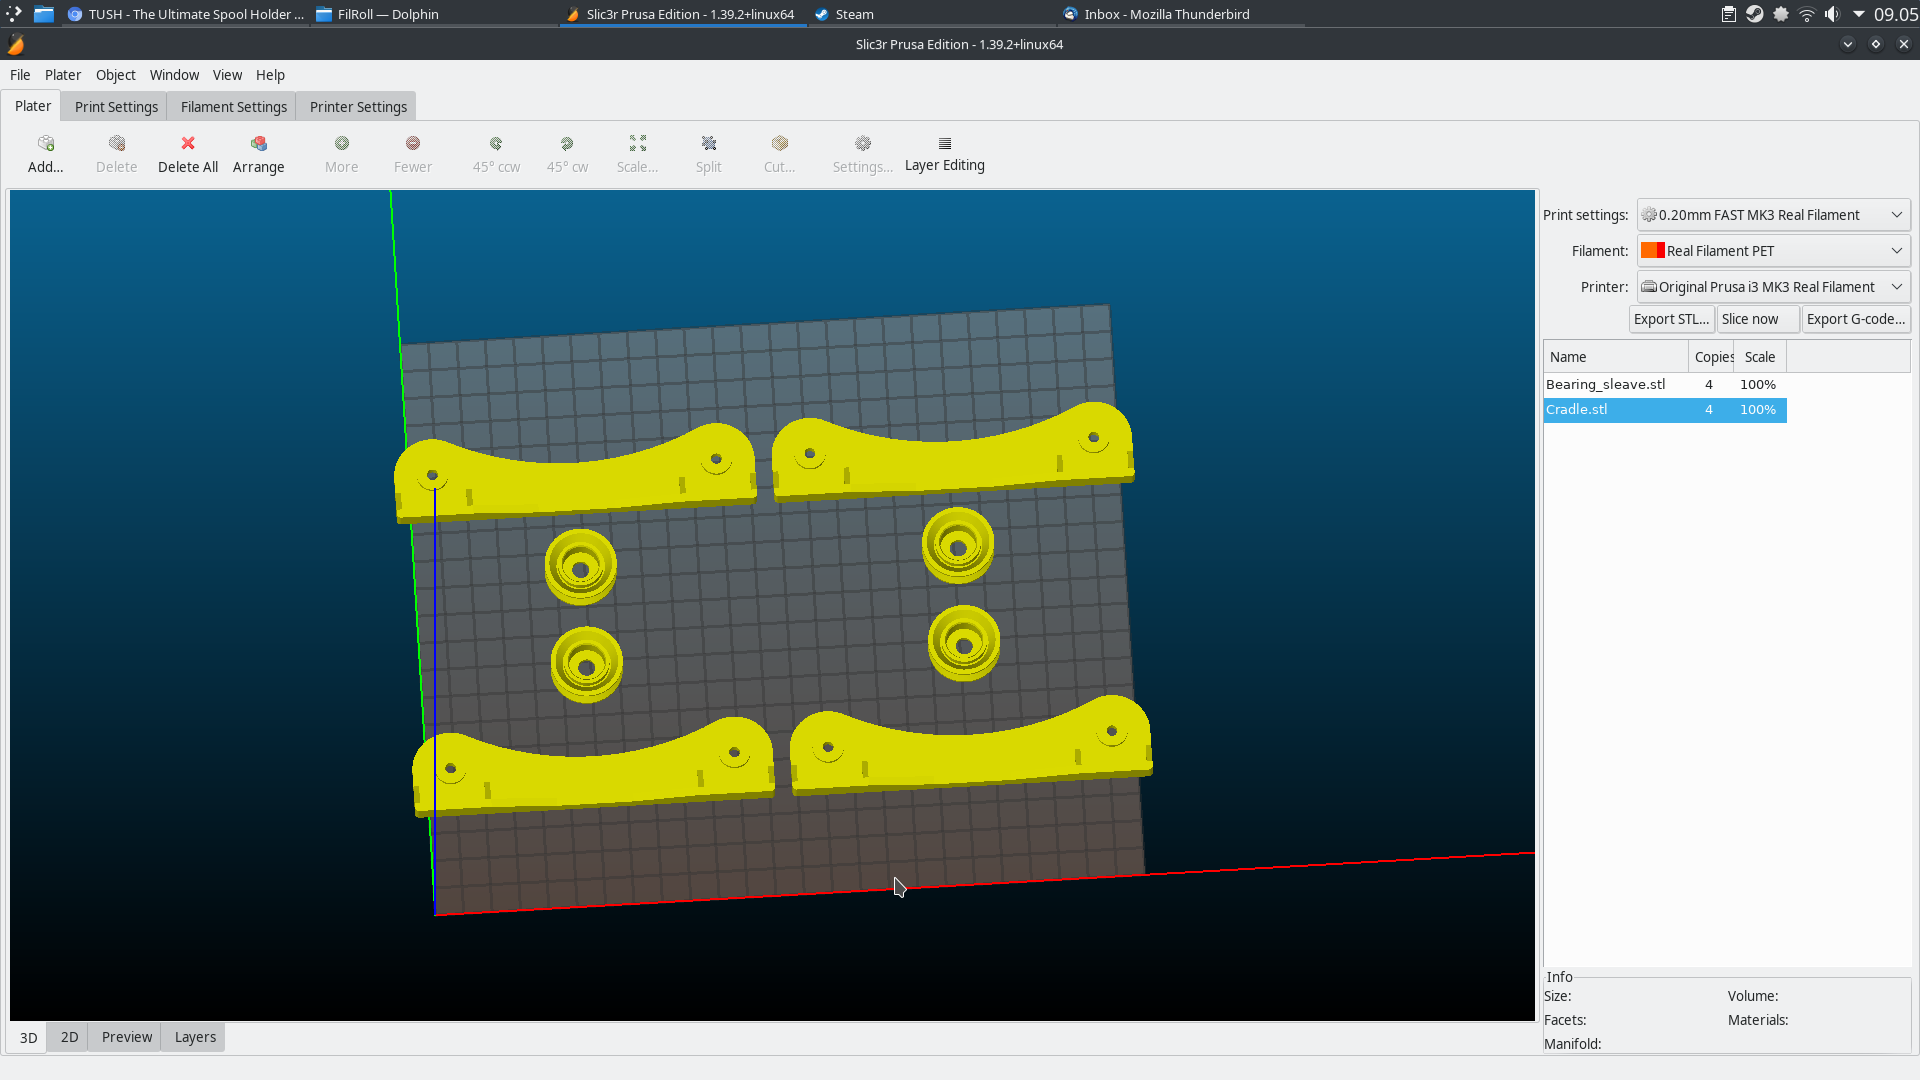Add a copy with the More icon
1920x1080 pixels.
click(x=342, y=144)
